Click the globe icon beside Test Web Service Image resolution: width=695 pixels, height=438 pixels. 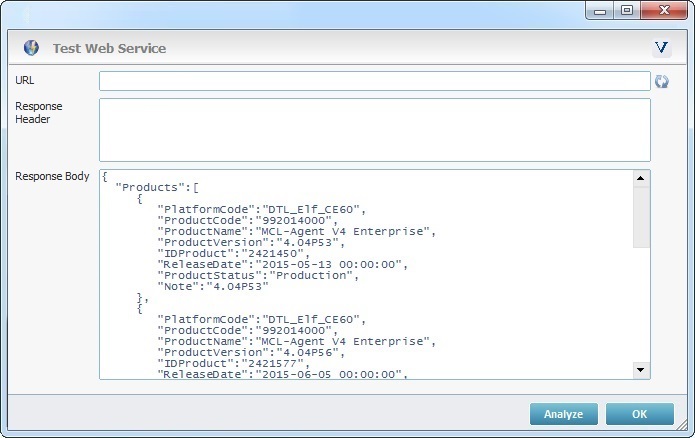pos(31,48)
